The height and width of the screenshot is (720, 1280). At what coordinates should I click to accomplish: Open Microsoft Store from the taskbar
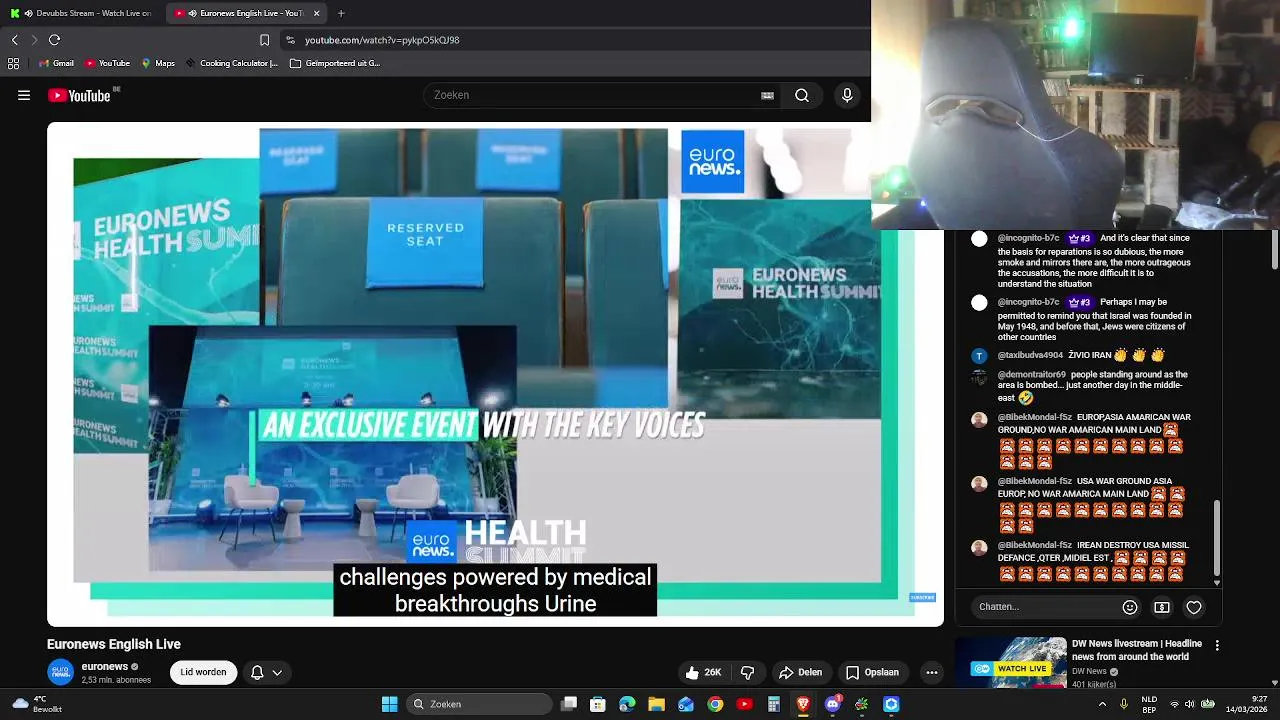pos(598,704)
